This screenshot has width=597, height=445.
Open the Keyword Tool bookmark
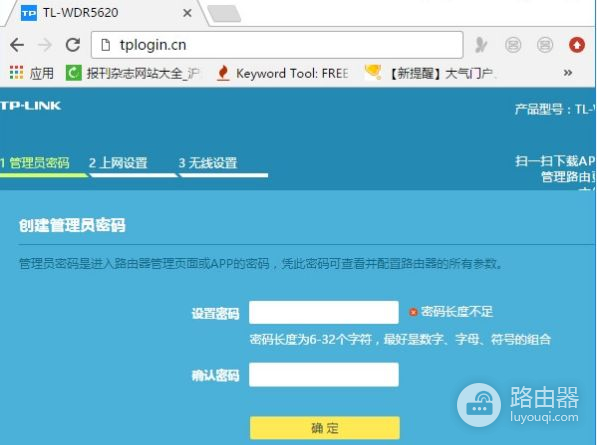tap(283, 73)
